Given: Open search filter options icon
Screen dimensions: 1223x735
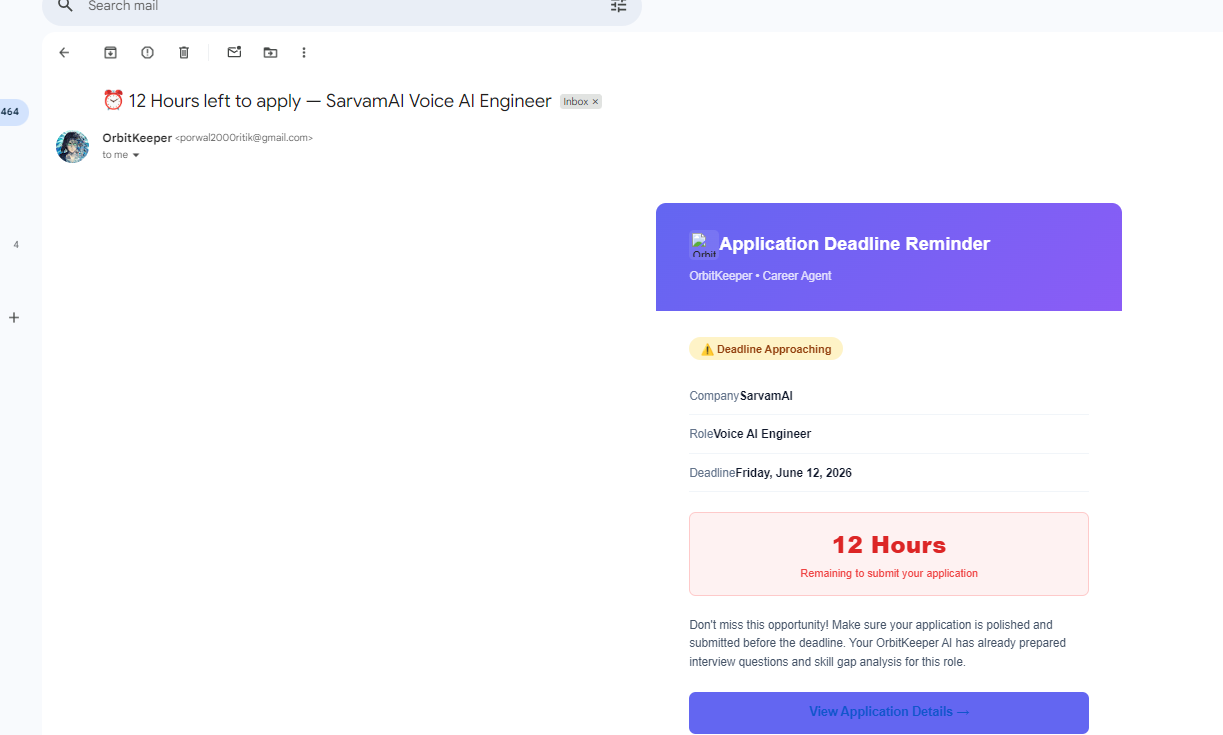Looking at the screenshot, I should click(619, 6).
